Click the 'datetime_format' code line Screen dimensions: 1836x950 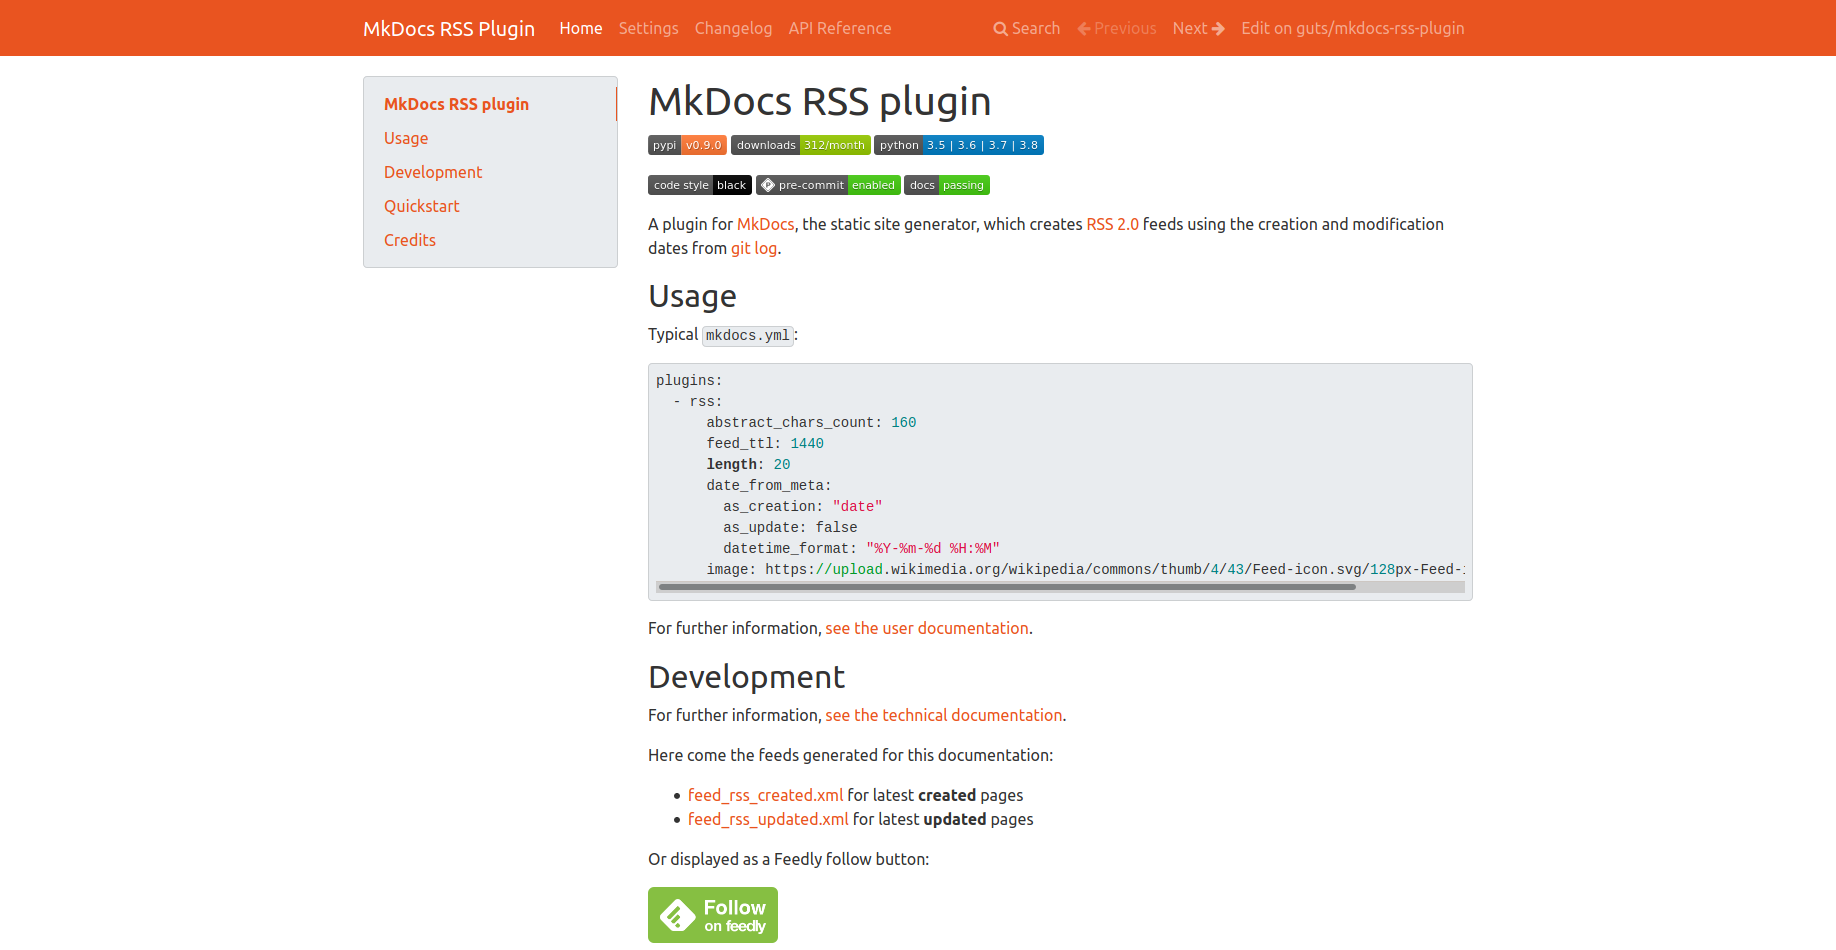[861, 549]
